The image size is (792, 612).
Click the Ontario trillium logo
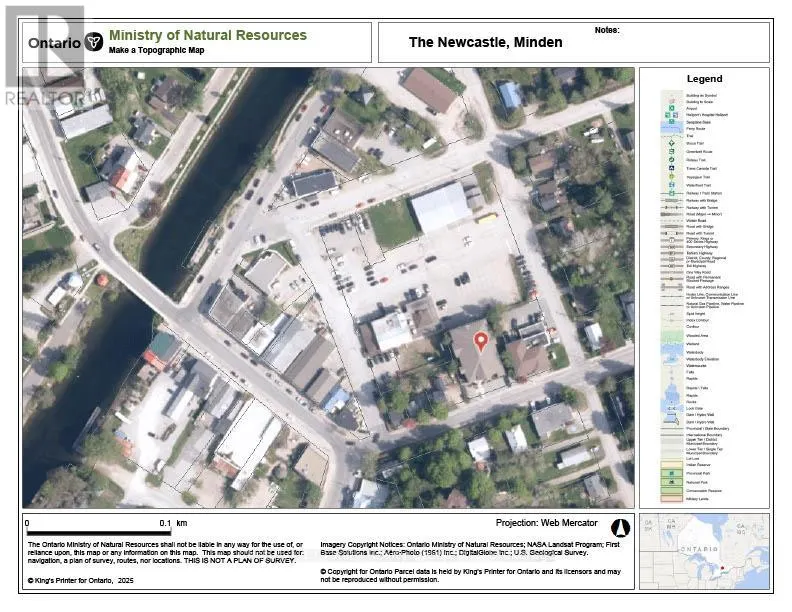(x=93, y=42)
